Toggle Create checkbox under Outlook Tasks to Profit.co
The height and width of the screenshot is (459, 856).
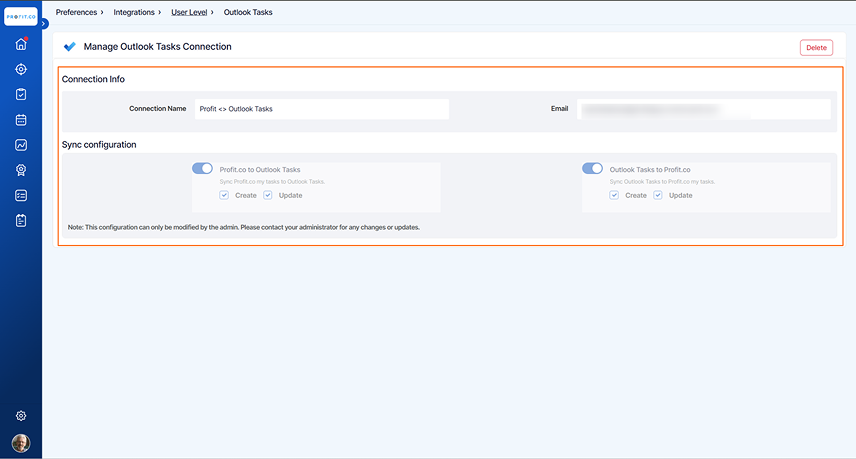click(614, 195)
